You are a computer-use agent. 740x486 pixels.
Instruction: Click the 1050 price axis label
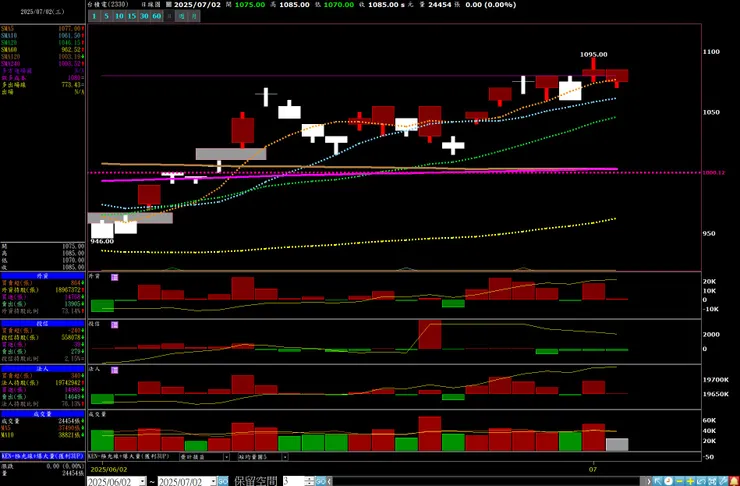click(x=713, y=112)
